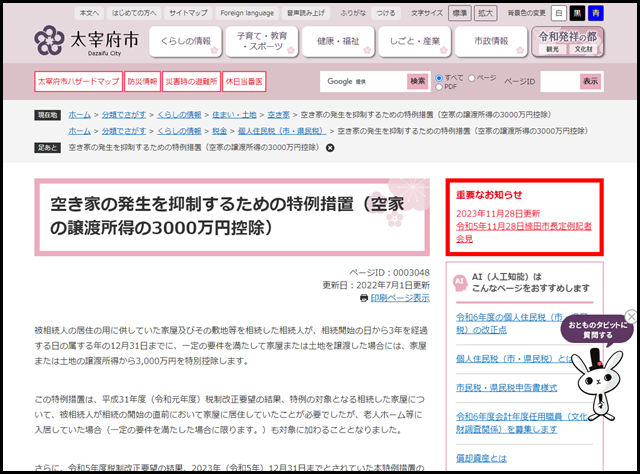Open the printer icon for print view
This screenshot has height=474, width=640.
click(364, 298)
